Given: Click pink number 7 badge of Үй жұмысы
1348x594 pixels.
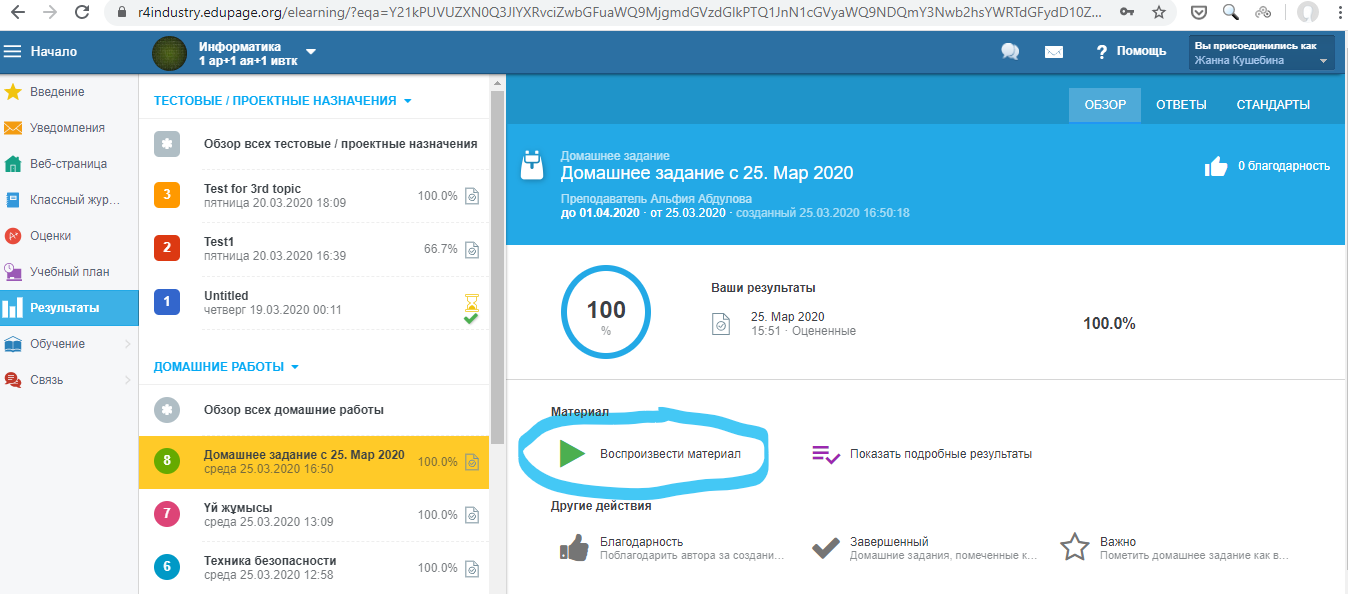Looking at the screenshot, I should [x=167, y=514].
